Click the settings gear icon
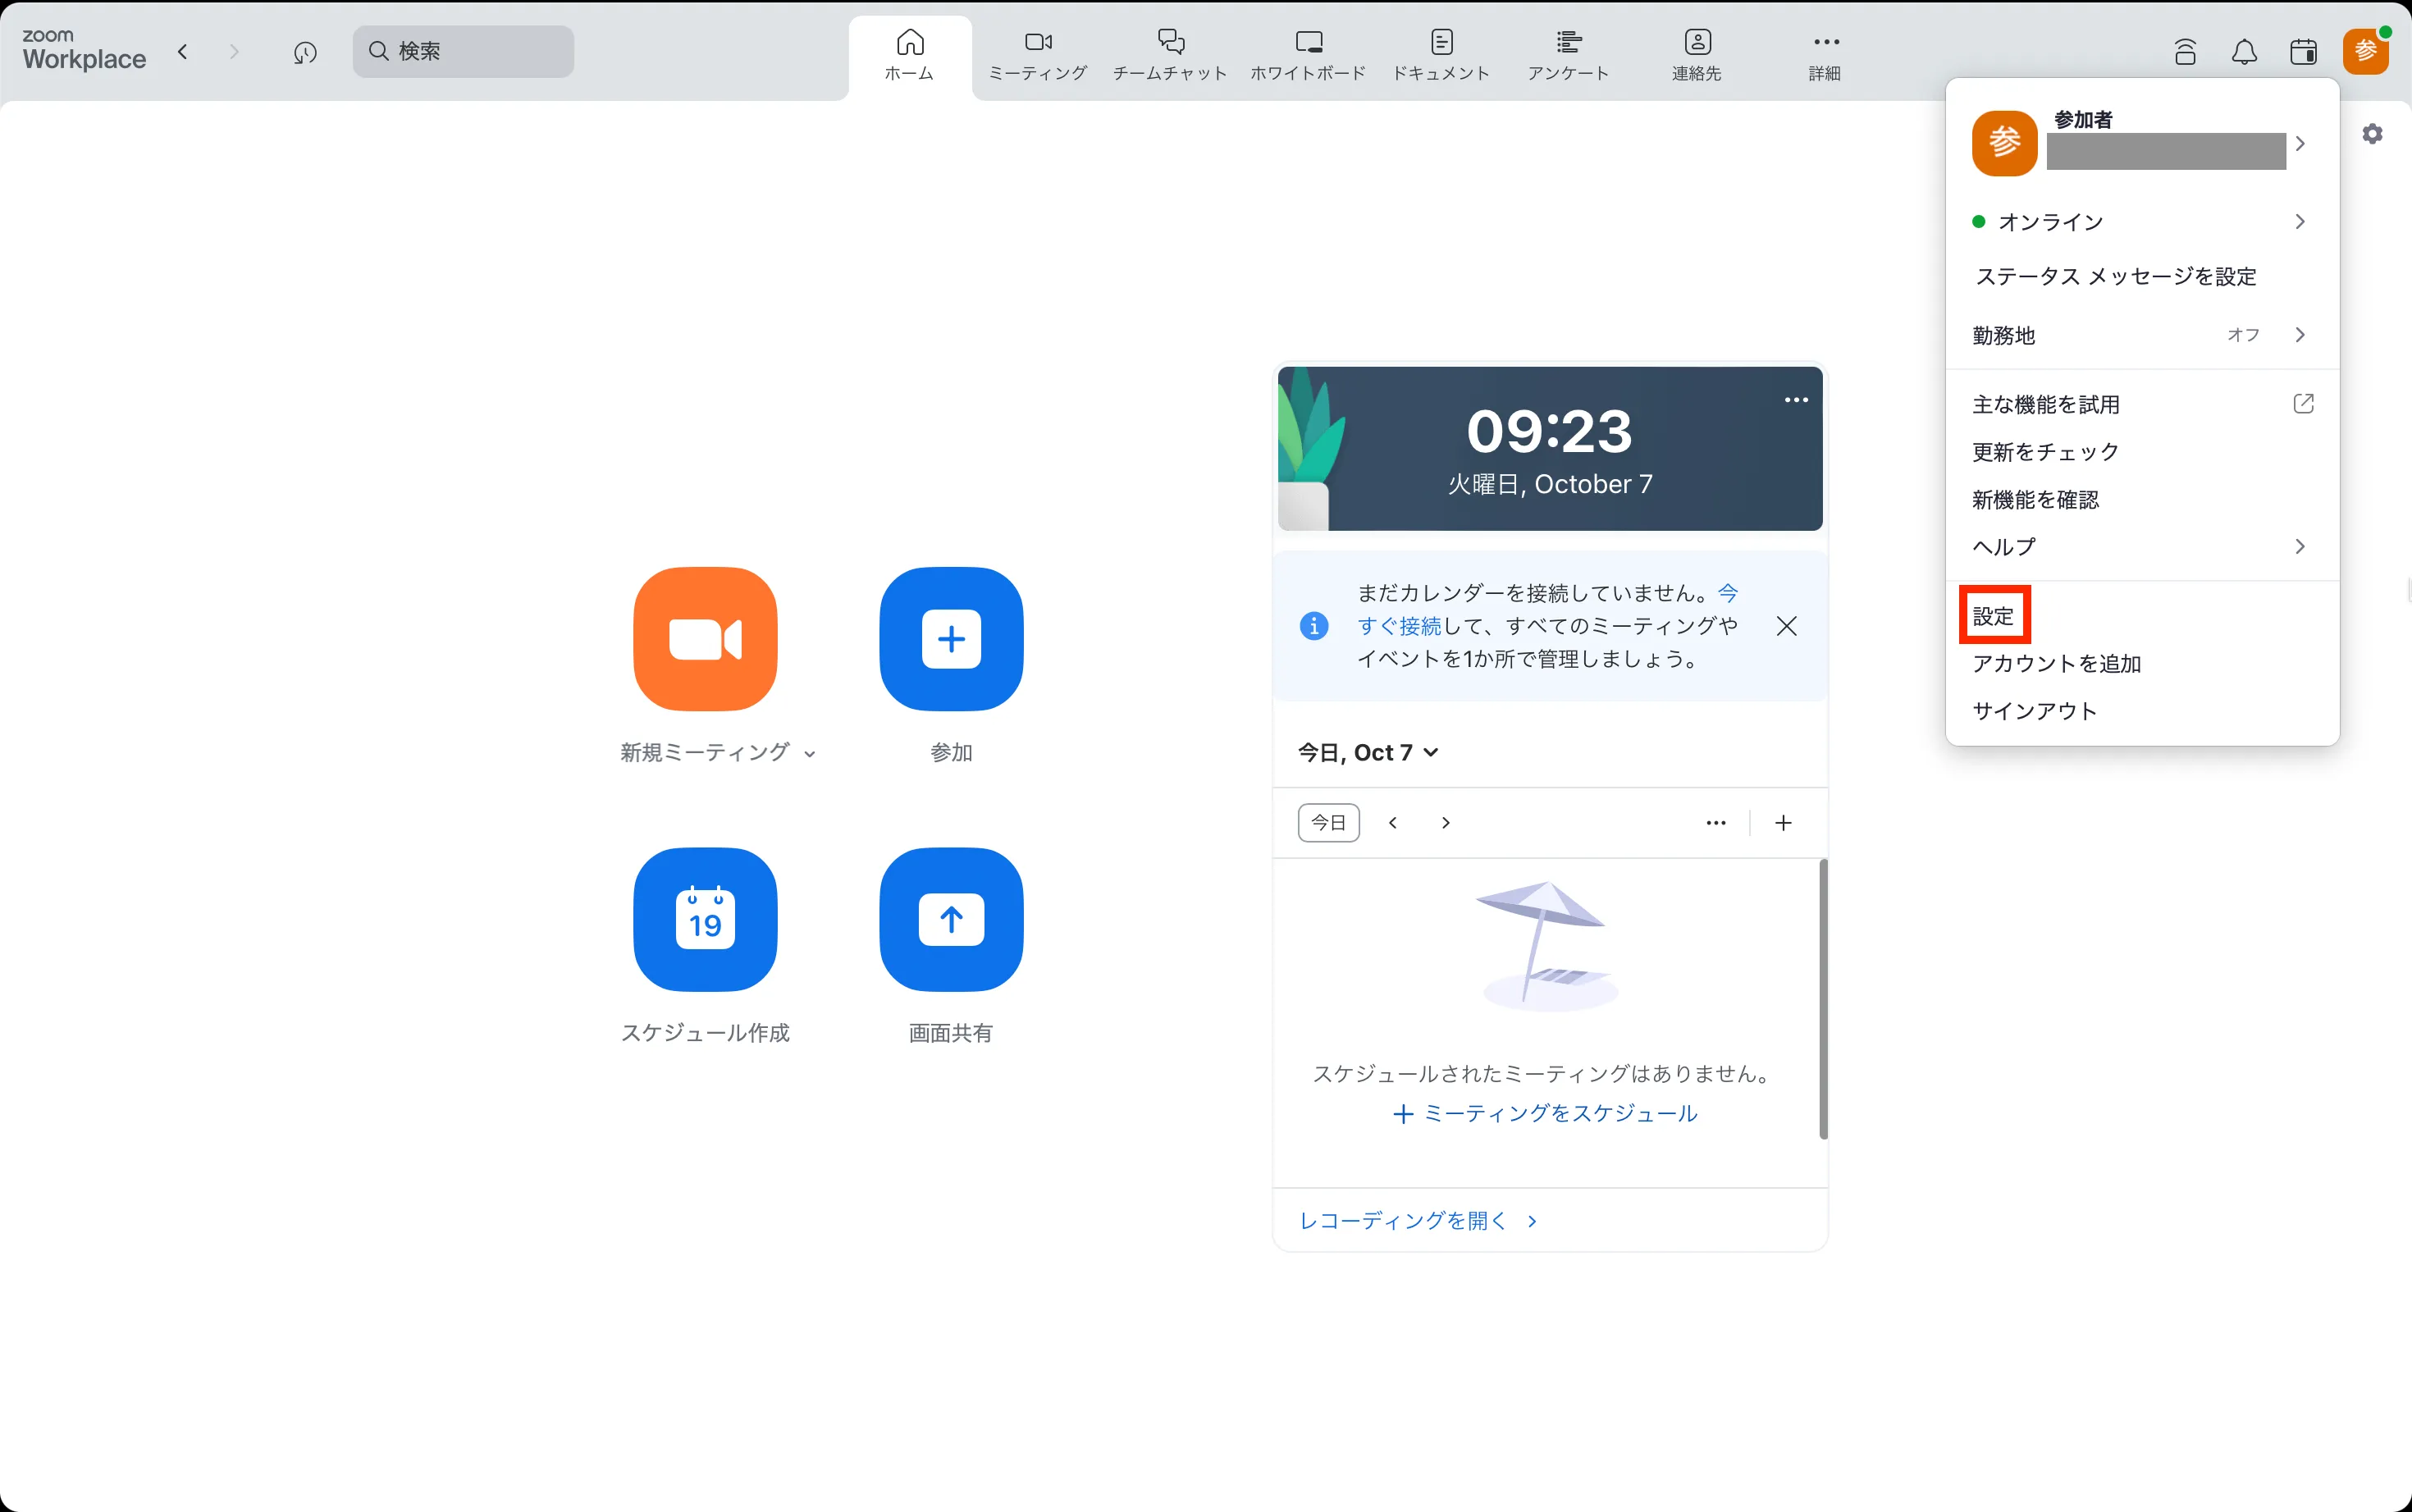Viewport: 2412px width, 1512px height. 2372,134
